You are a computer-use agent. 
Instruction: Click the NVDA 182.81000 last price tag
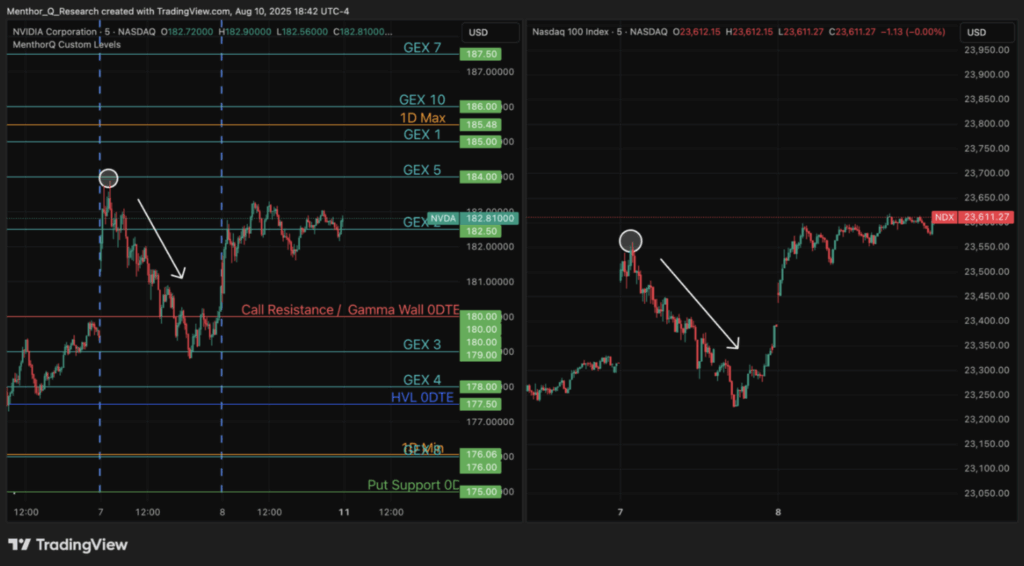(x=473, y=218)
